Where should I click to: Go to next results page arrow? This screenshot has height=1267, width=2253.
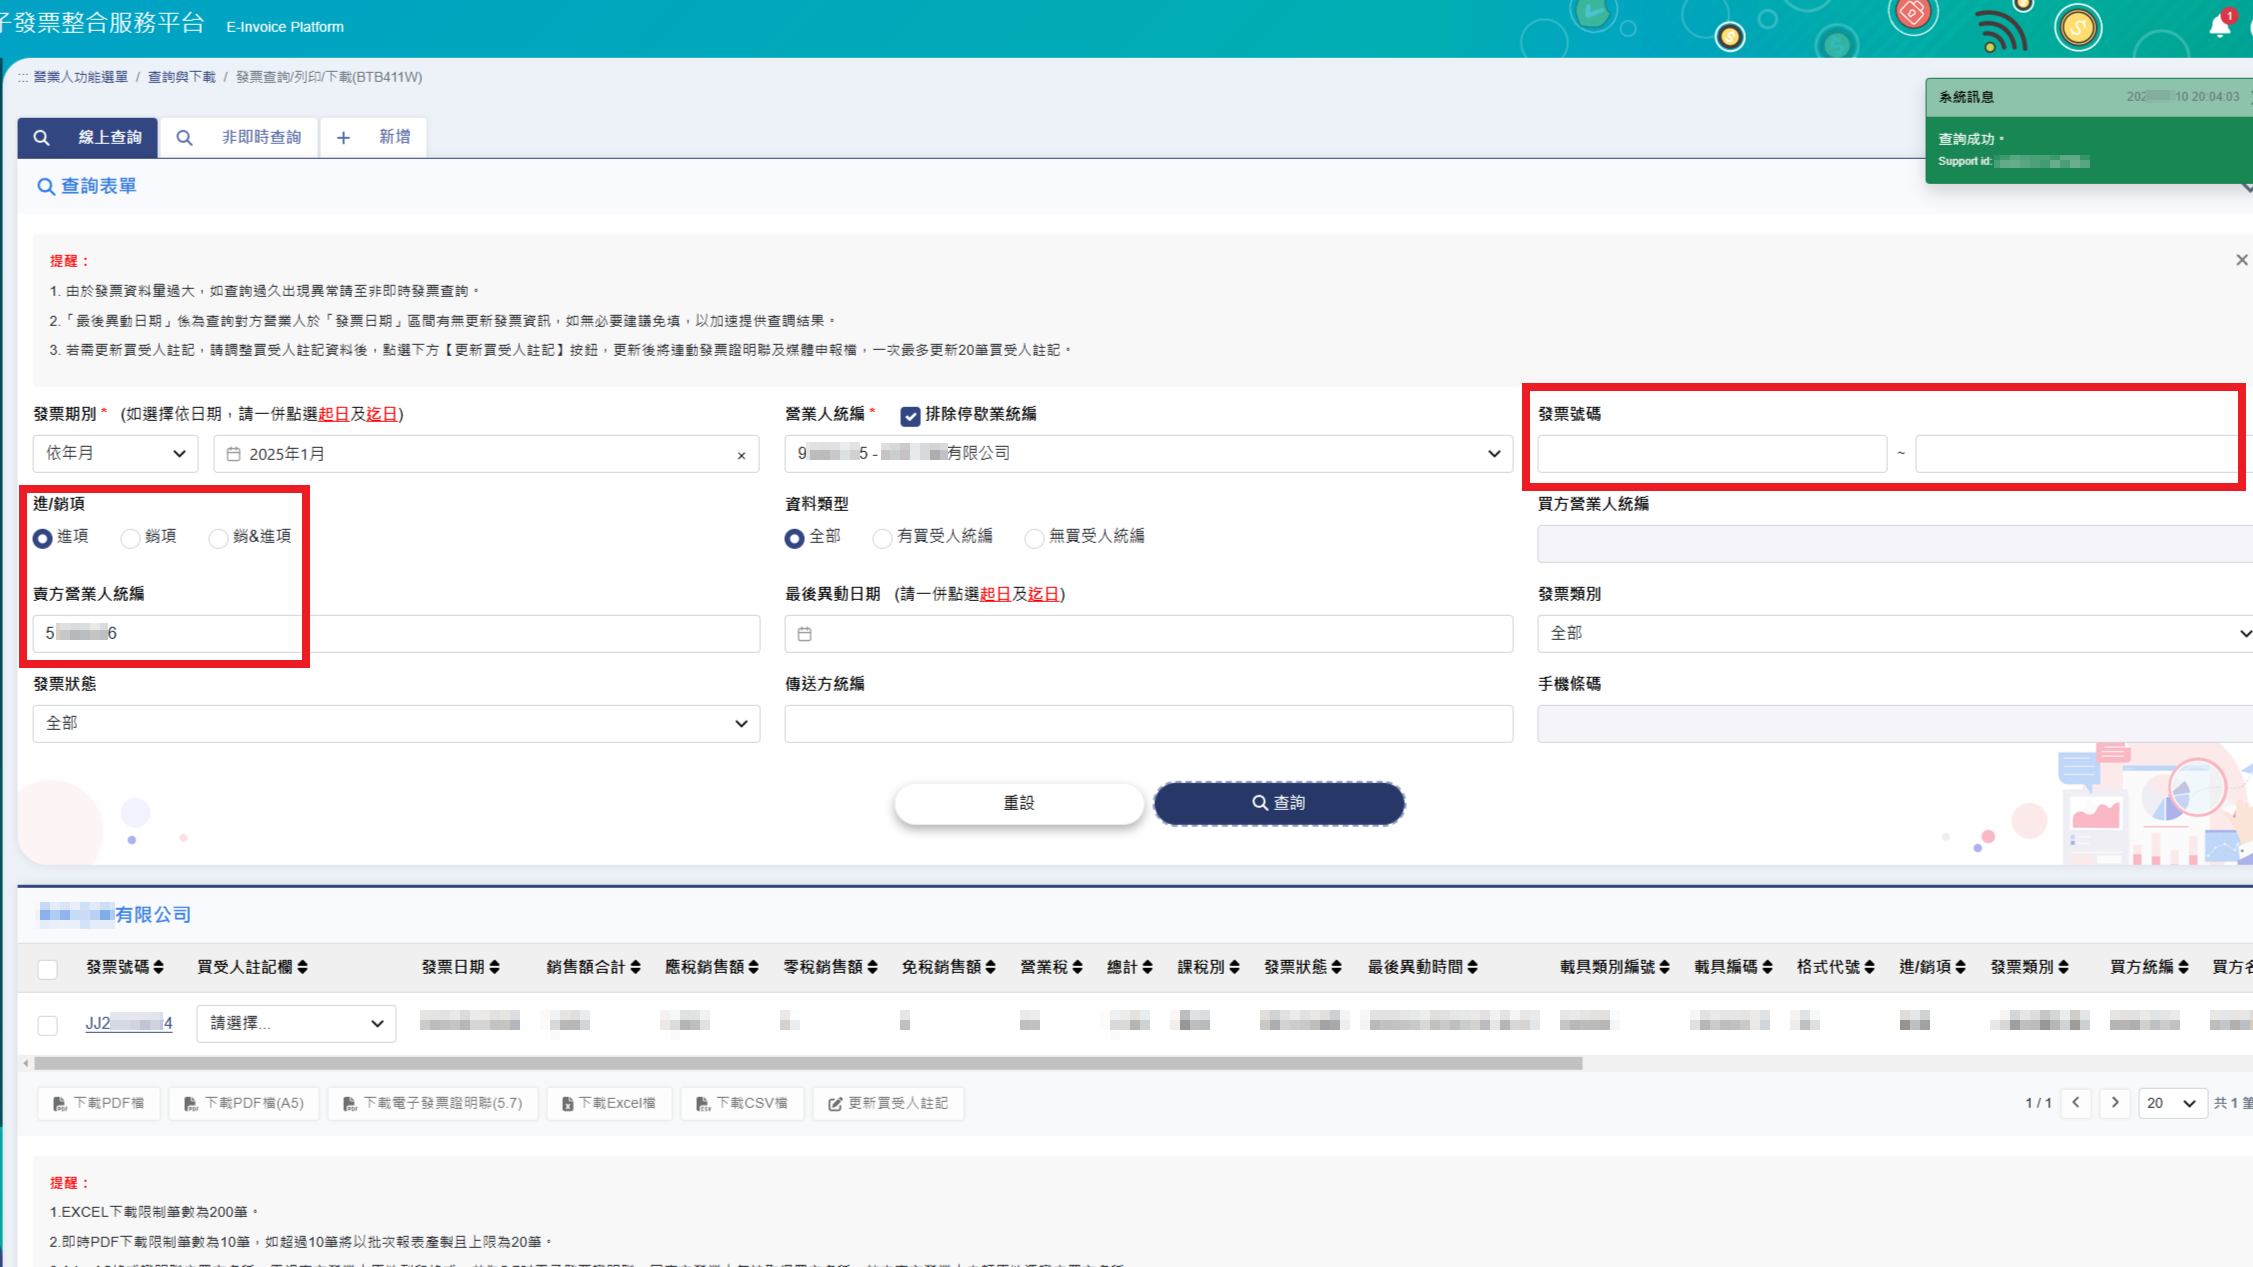2114,1103
